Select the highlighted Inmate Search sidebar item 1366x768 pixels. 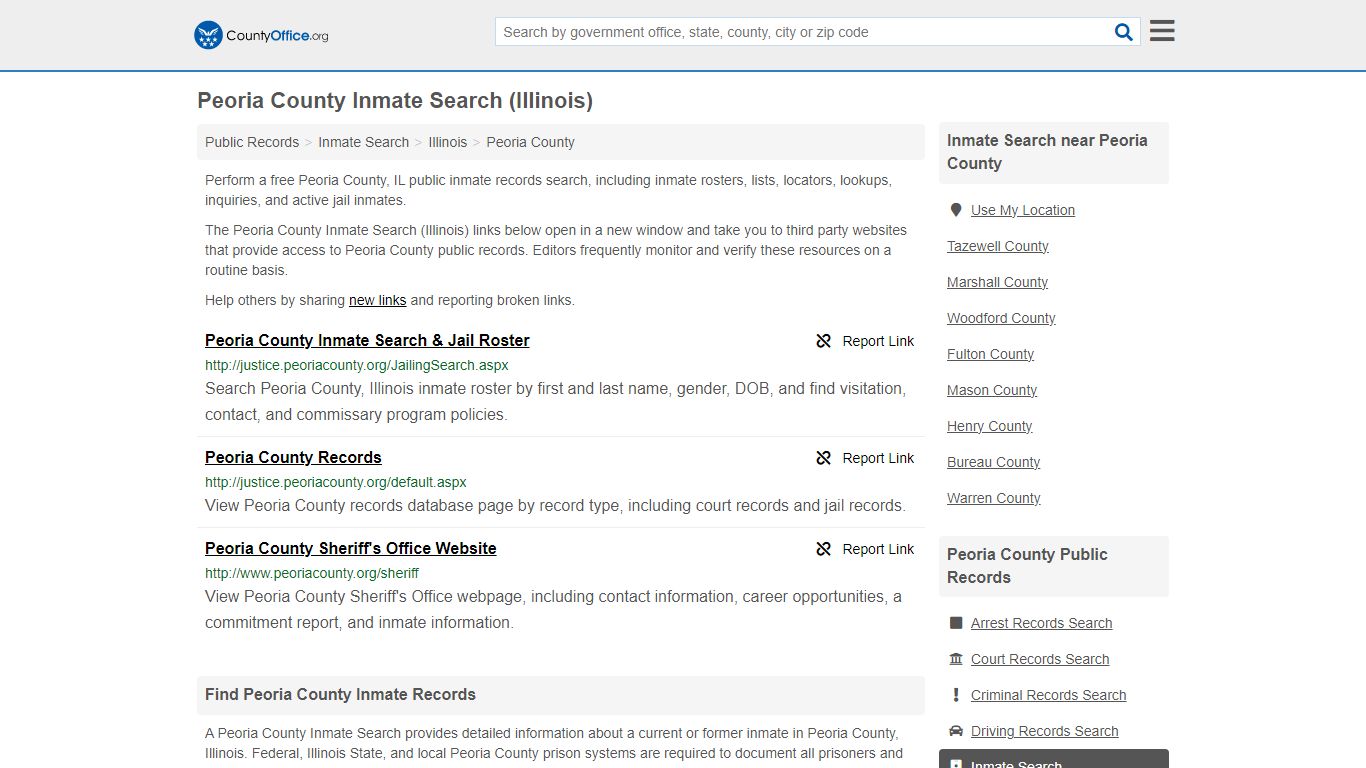coord(1054,759)
